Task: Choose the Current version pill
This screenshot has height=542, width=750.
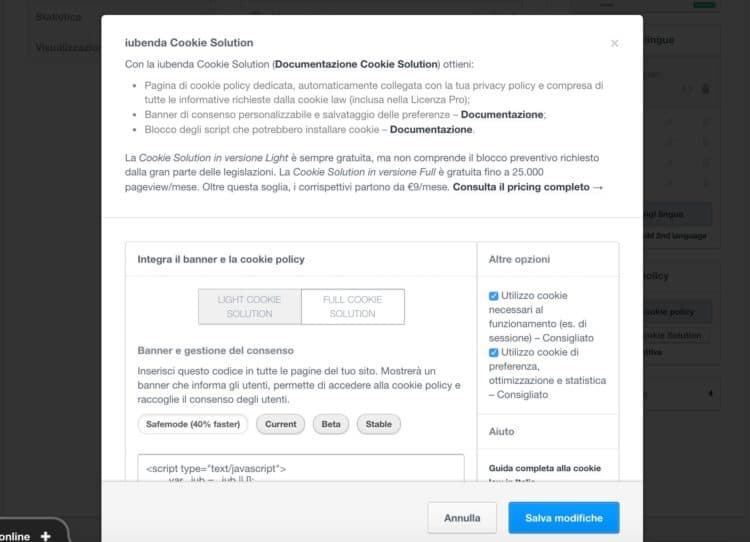Action: 280,424
